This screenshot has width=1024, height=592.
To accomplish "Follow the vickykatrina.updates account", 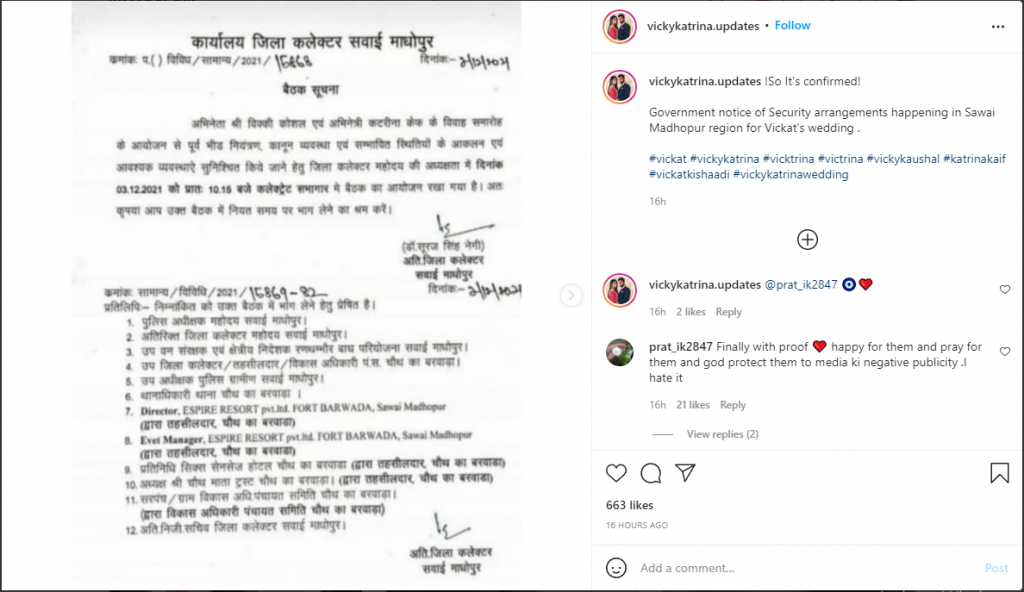I will point(792,25).
